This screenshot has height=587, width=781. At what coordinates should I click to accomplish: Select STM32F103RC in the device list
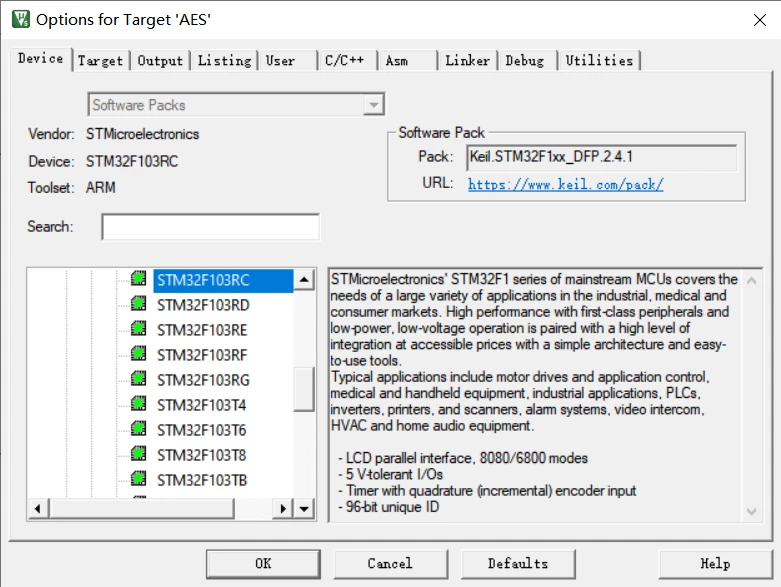pyautogui.click(x=223, y=280)
